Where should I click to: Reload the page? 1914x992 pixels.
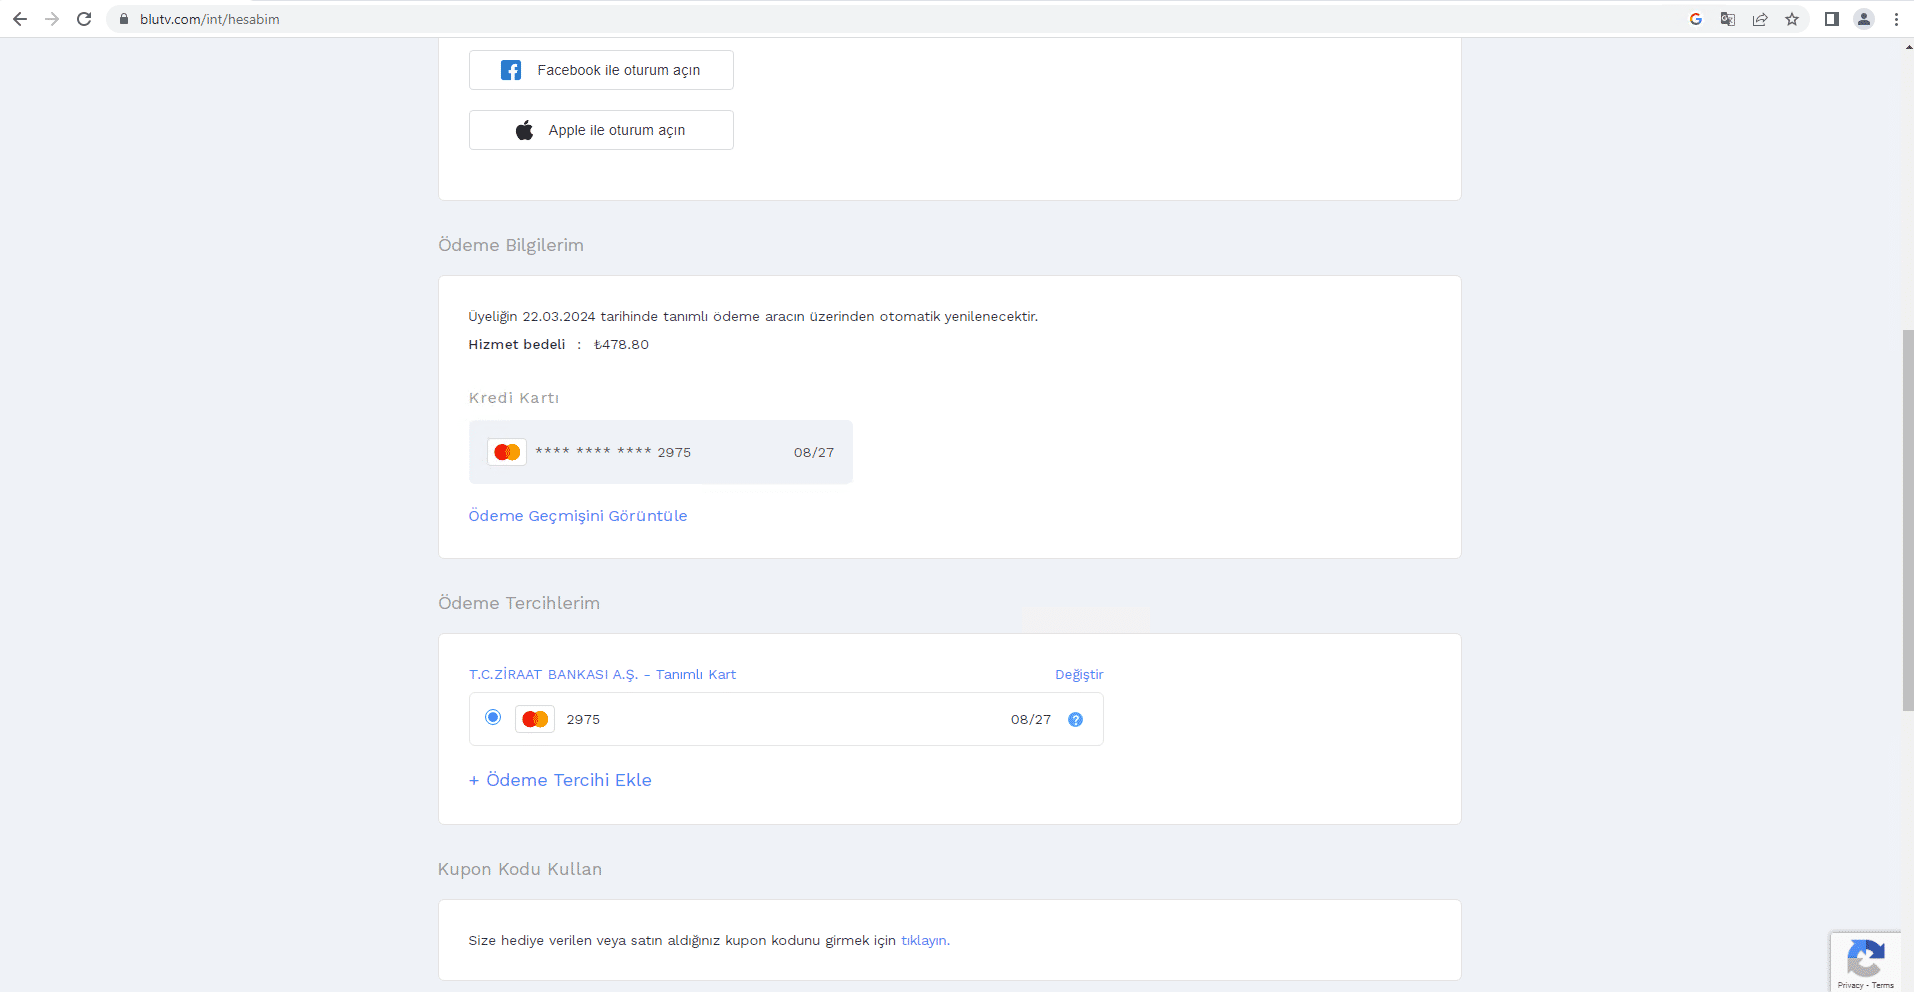tap(84, 19)
